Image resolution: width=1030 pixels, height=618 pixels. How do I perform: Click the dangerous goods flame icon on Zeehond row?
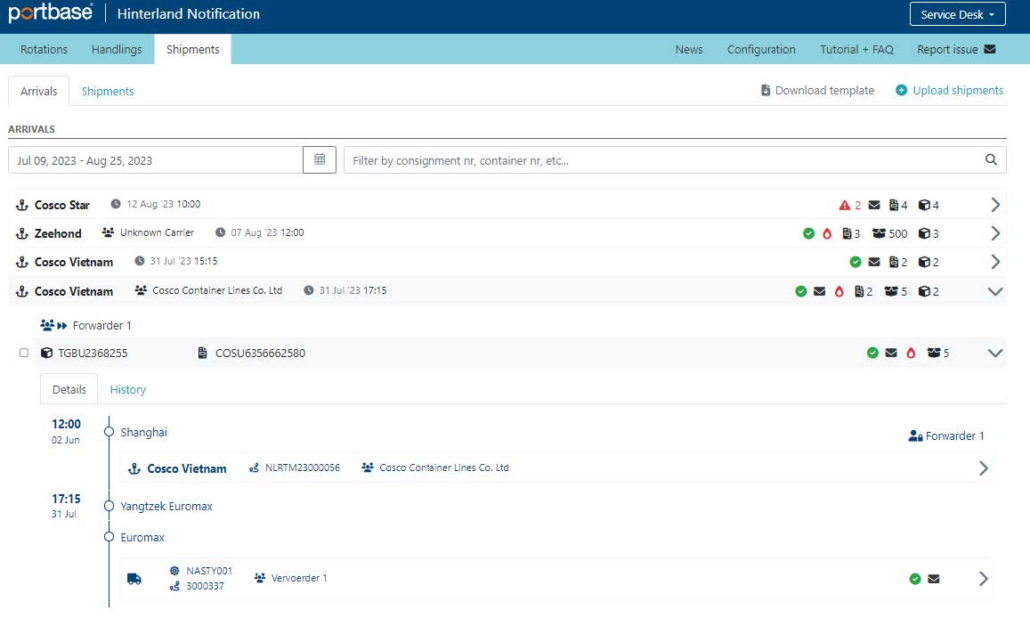pyautogui.click(x=826, y=234)
